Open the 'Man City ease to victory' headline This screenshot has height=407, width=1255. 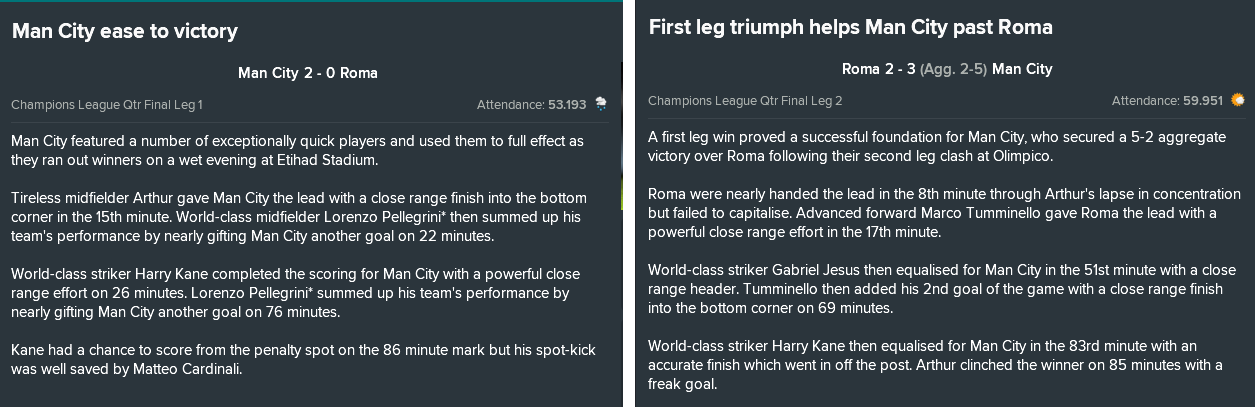point(125,31)
